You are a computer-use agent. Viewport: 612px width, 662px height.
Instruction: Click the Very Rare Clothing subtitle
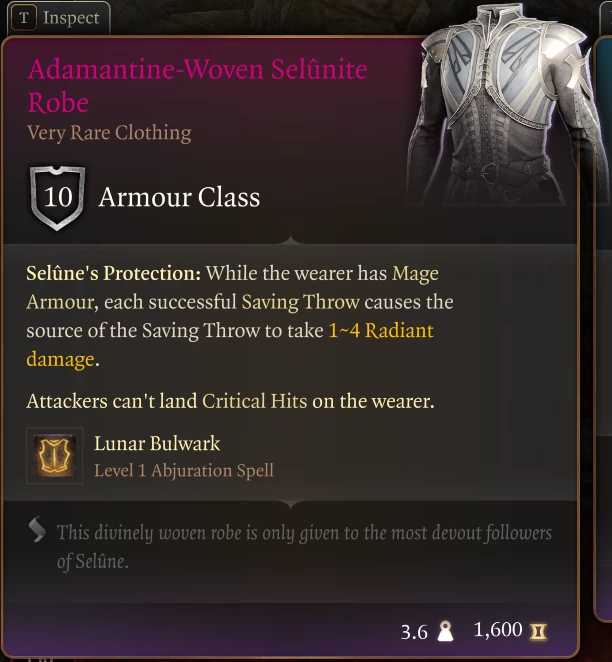click(x=109, y=133)
